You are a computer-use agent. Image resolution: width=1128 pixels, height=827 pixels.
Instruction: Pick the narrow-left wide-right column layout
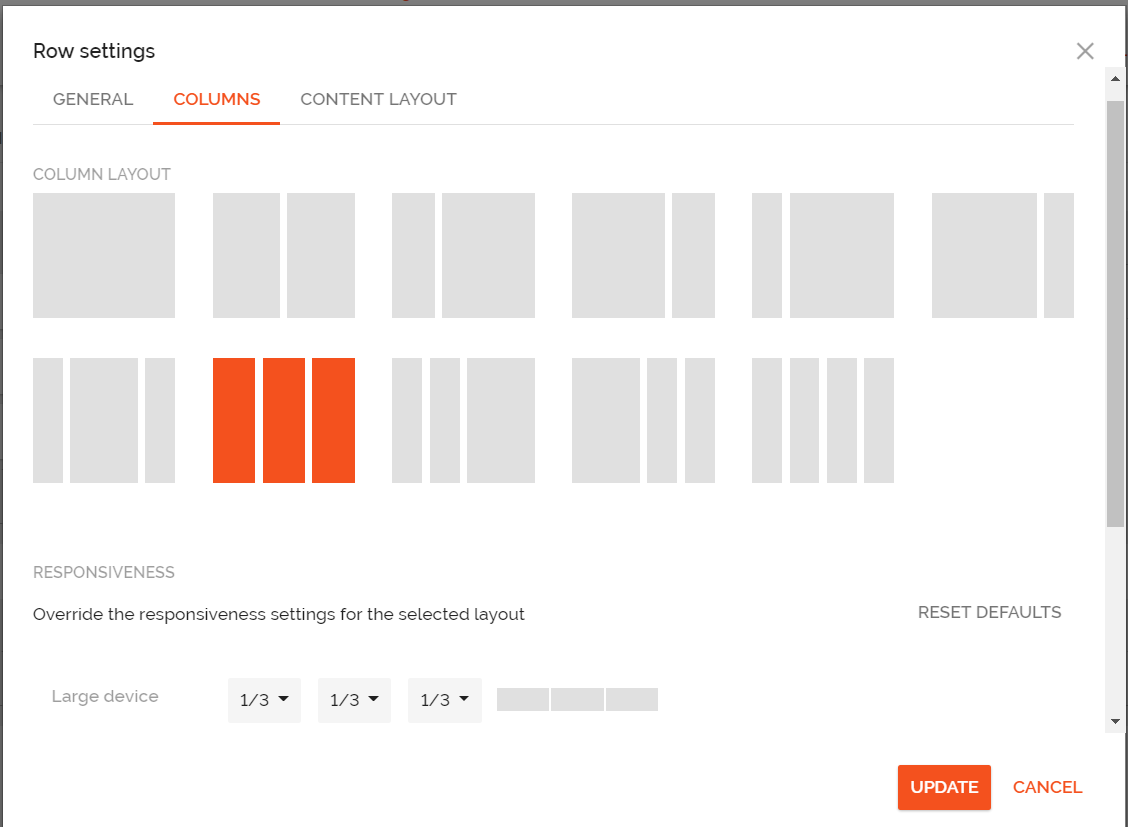click(x=463, y=255)
